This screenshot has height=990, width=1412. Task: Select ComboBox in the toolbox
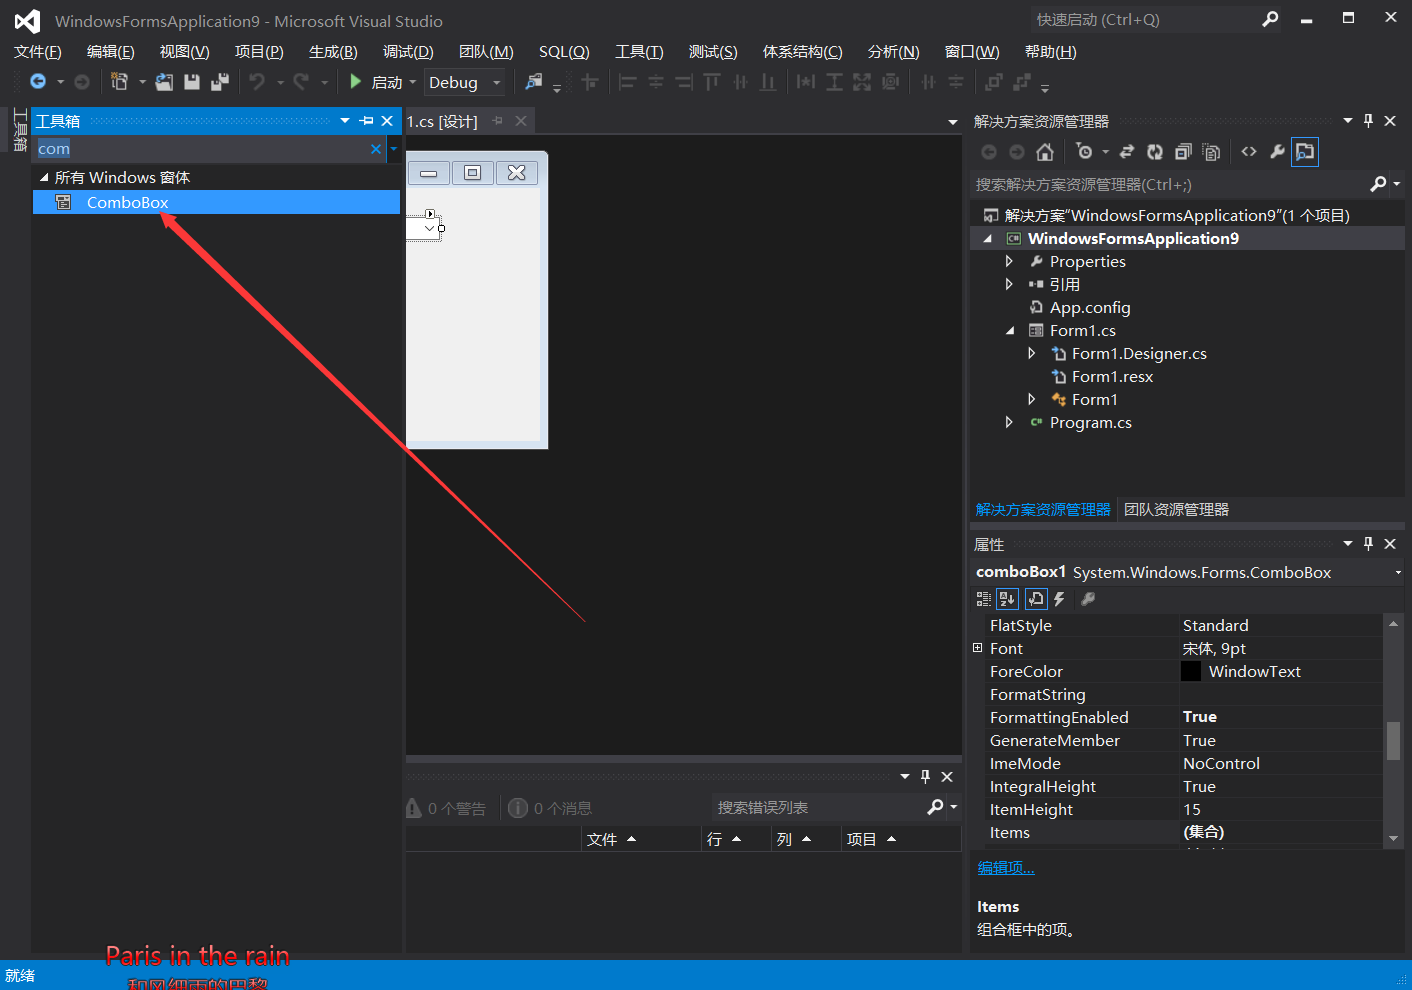pos(216,202)
